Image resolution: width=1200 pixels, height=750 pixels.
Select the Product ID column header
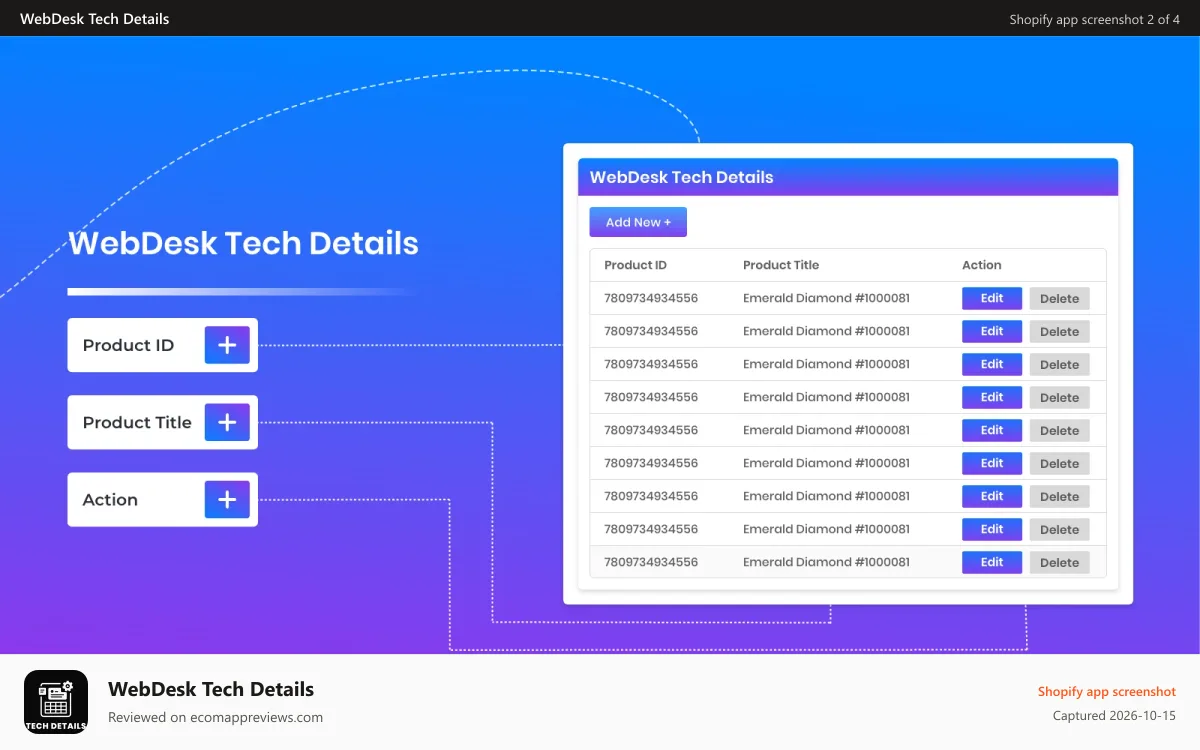pos(635,265)
